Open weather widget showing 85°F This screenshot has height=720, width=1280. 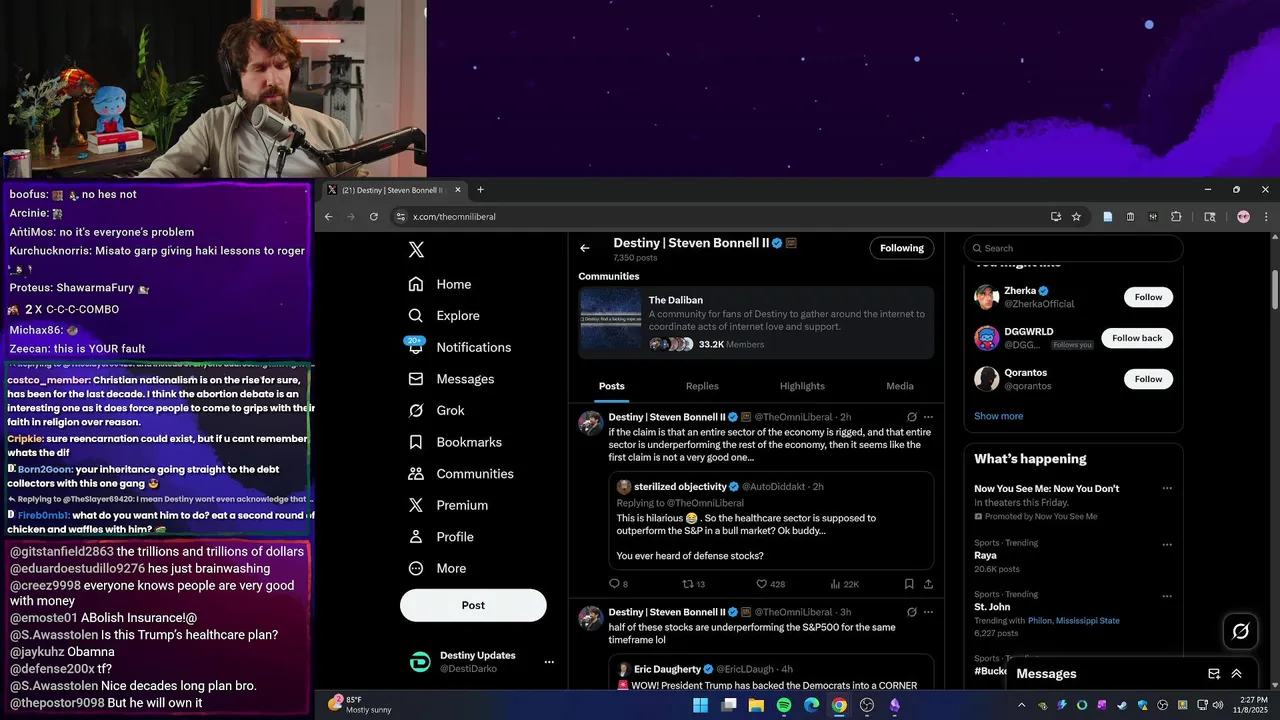pos(360,705)
